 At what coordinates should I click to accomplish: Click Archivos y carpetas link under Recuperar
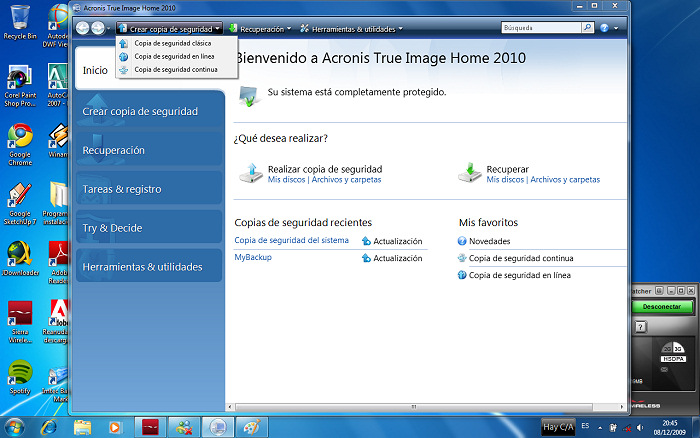point(565,180)
